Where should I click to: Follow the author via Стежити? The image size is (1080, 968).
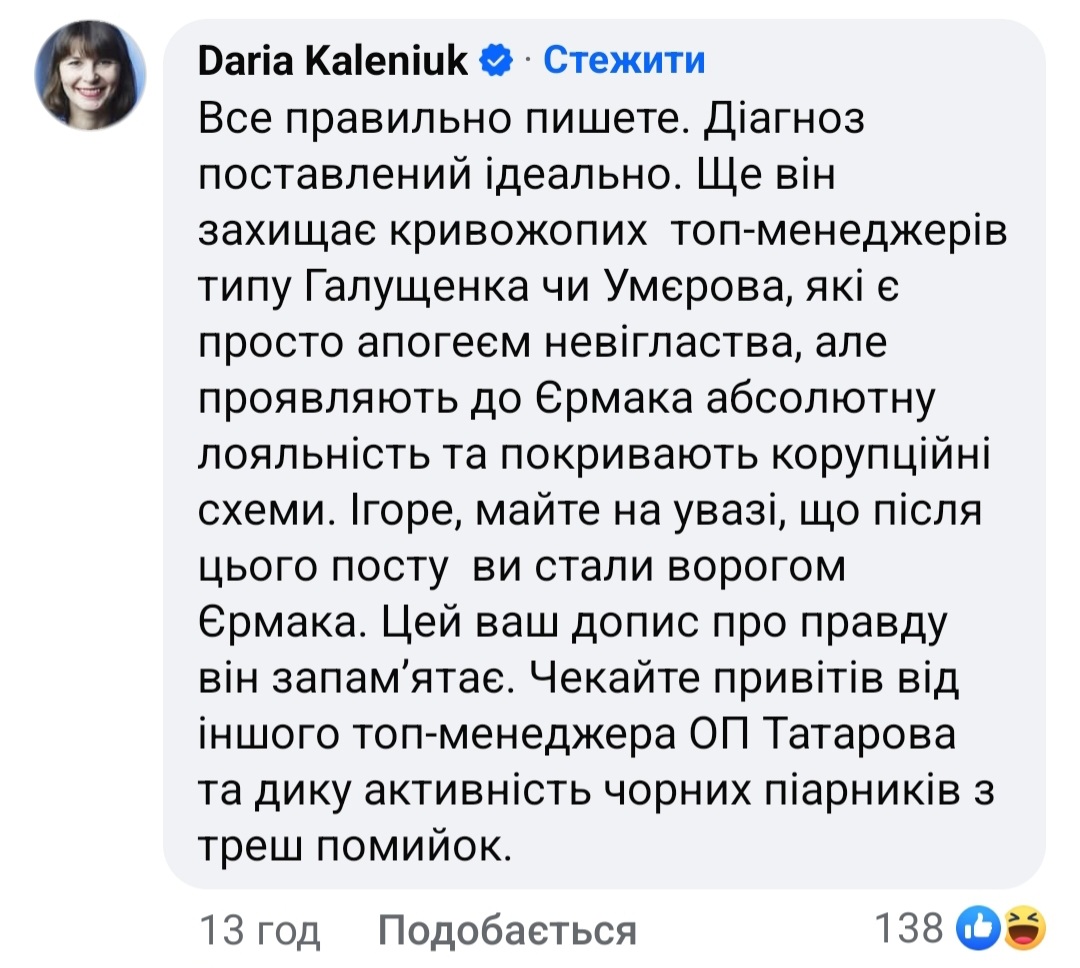coord(624,60)
